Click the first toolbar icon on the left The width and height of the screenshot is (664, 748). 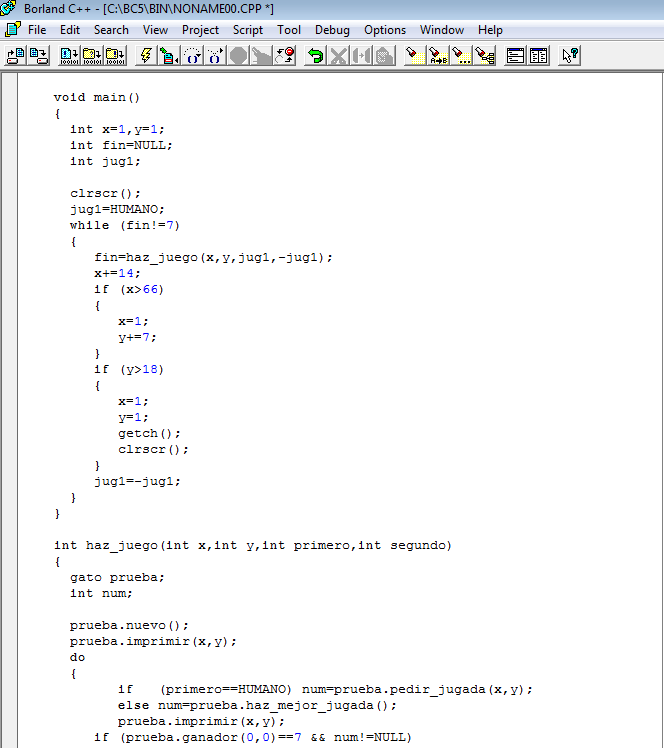(15, 56)
